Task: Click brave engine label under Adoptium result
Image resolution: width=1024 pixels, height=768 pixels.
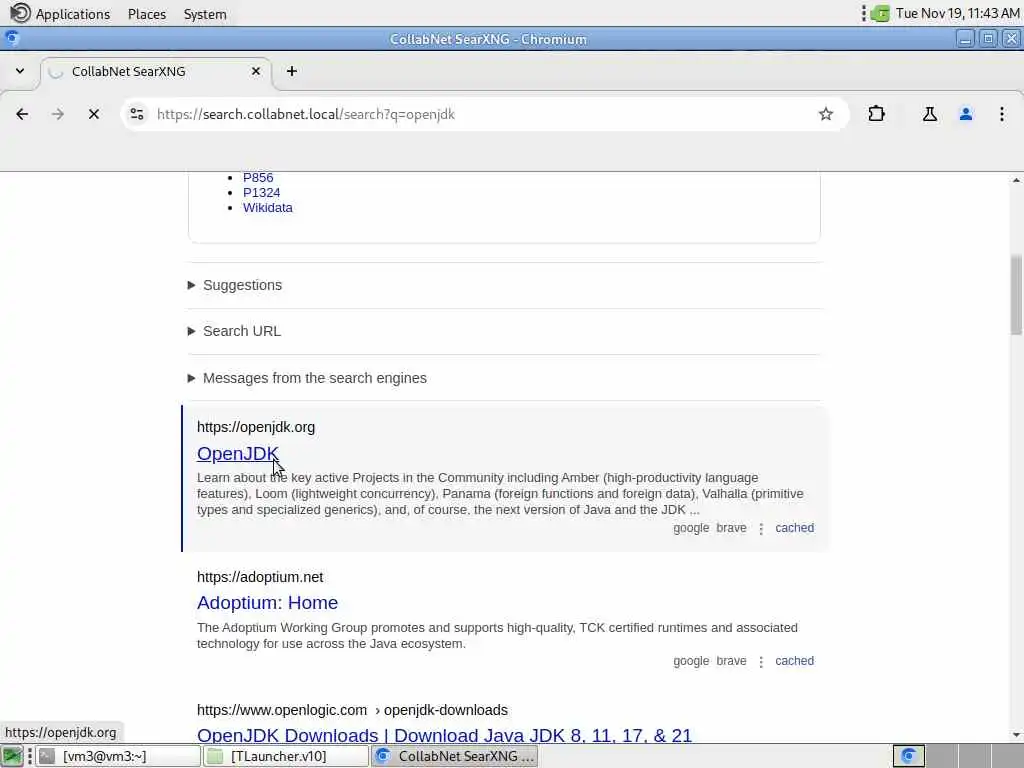Action: 731,661
